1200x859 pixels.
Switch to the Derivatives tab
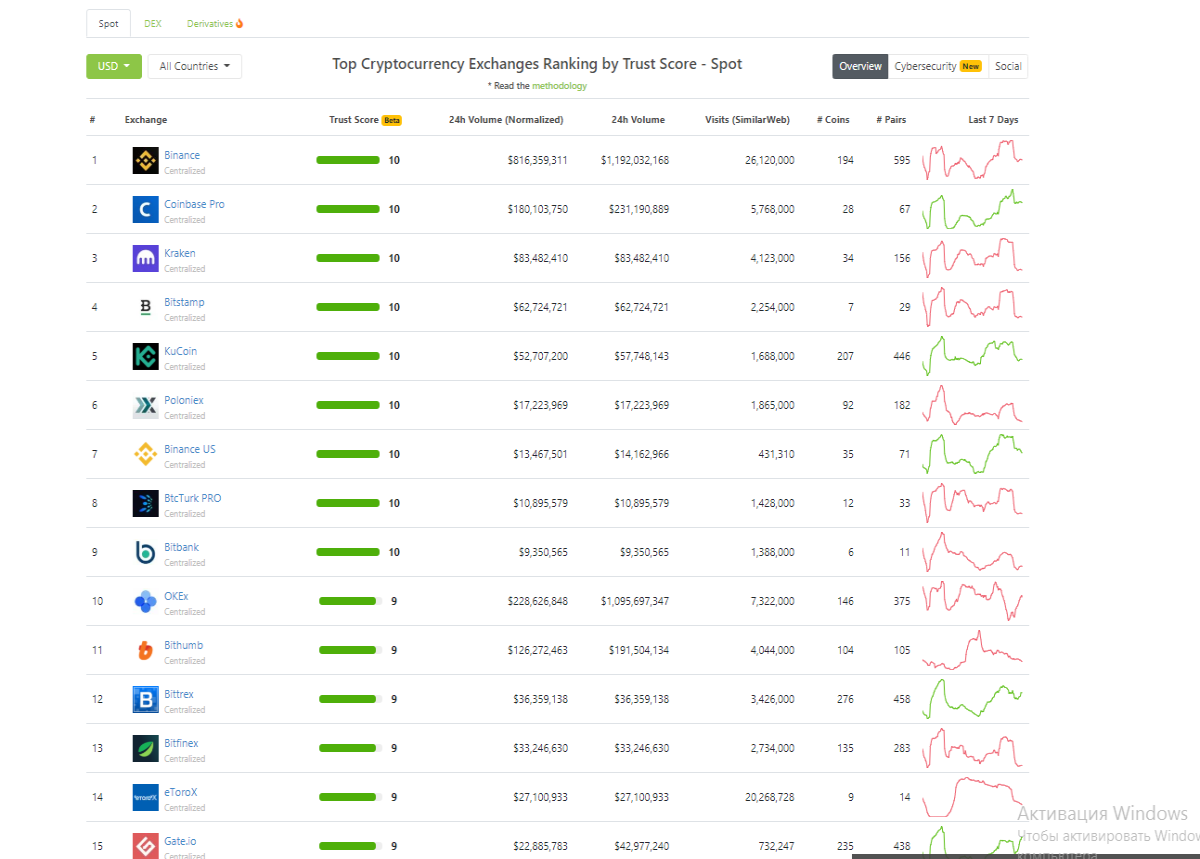click(215, 23)
